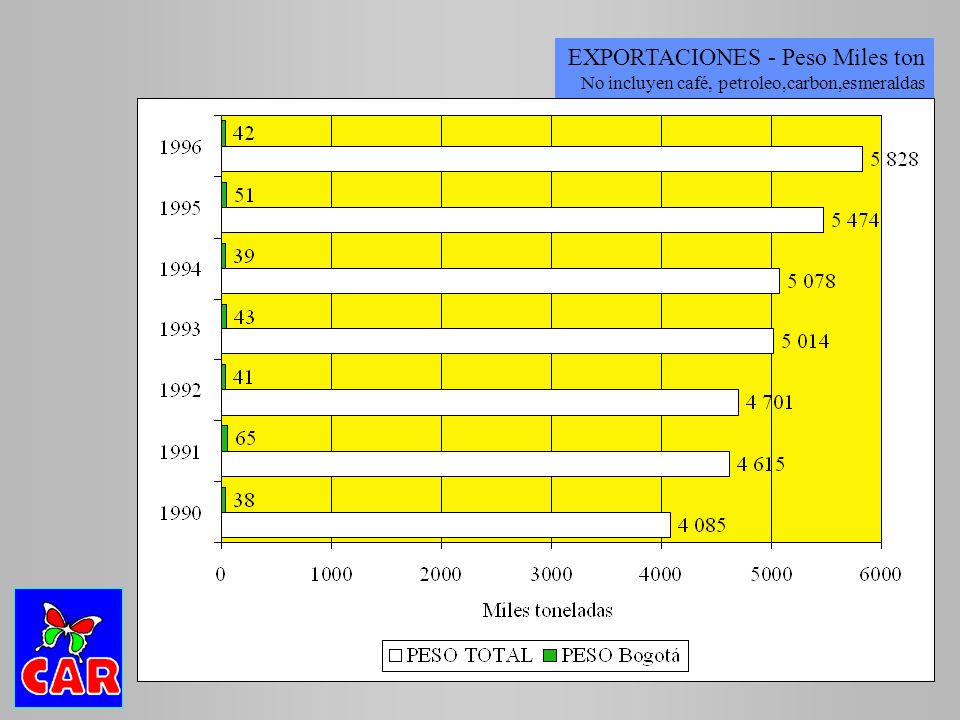Click the CAR butterfly logo
Image resolution: width=960 pixels, height=720 pixels.
[69, 648]
